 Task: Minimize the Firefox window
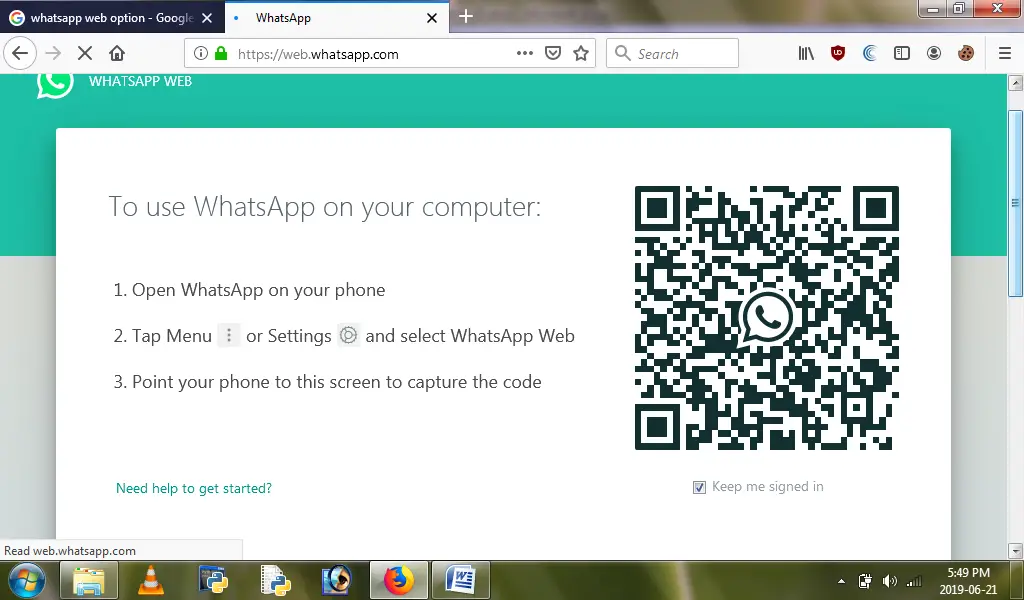933,8
